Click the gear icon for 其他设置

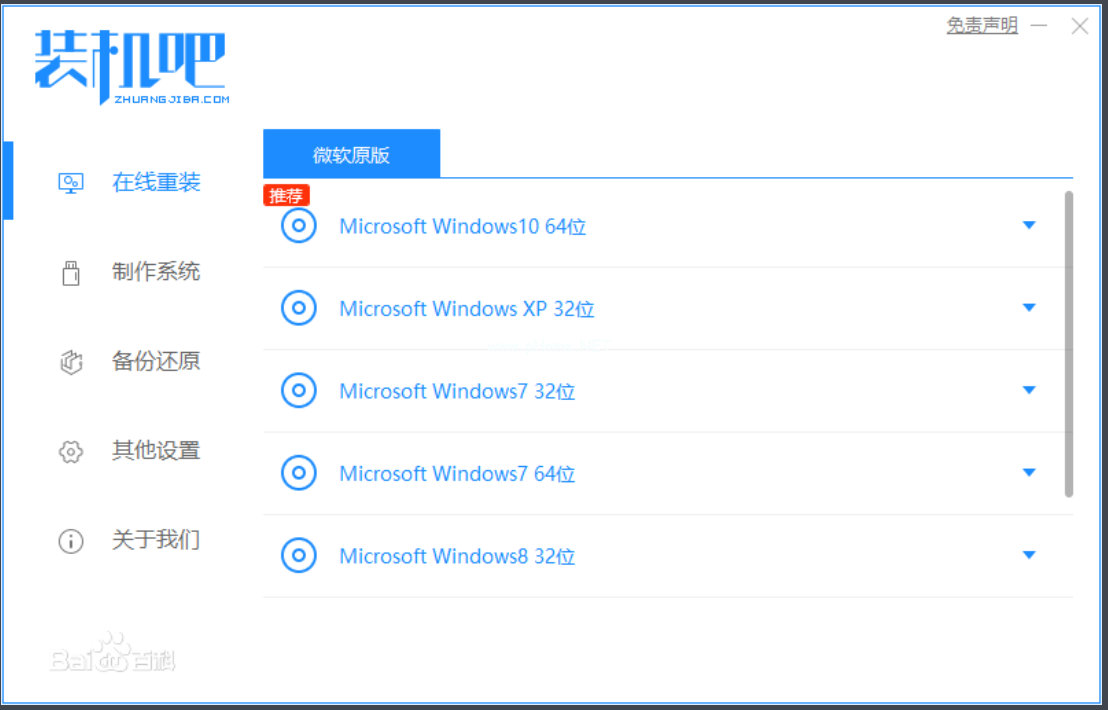click(x=70, y=452)
